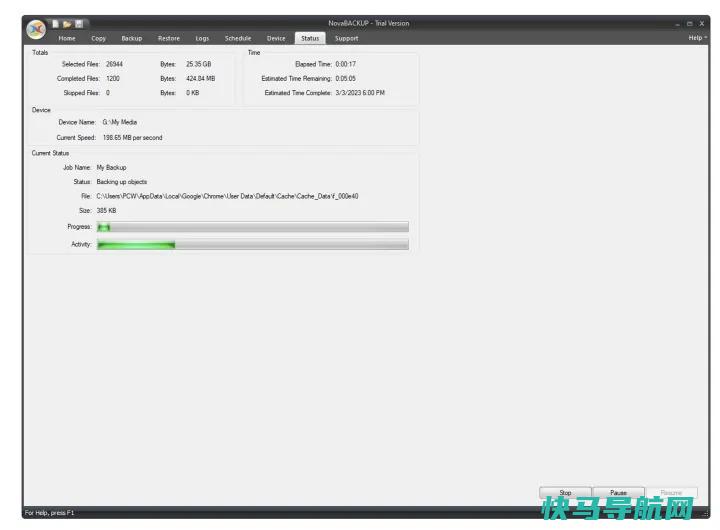The height and width of the screenshot is (530, 720).
Task: Open the Device tab
Action: 276,39
